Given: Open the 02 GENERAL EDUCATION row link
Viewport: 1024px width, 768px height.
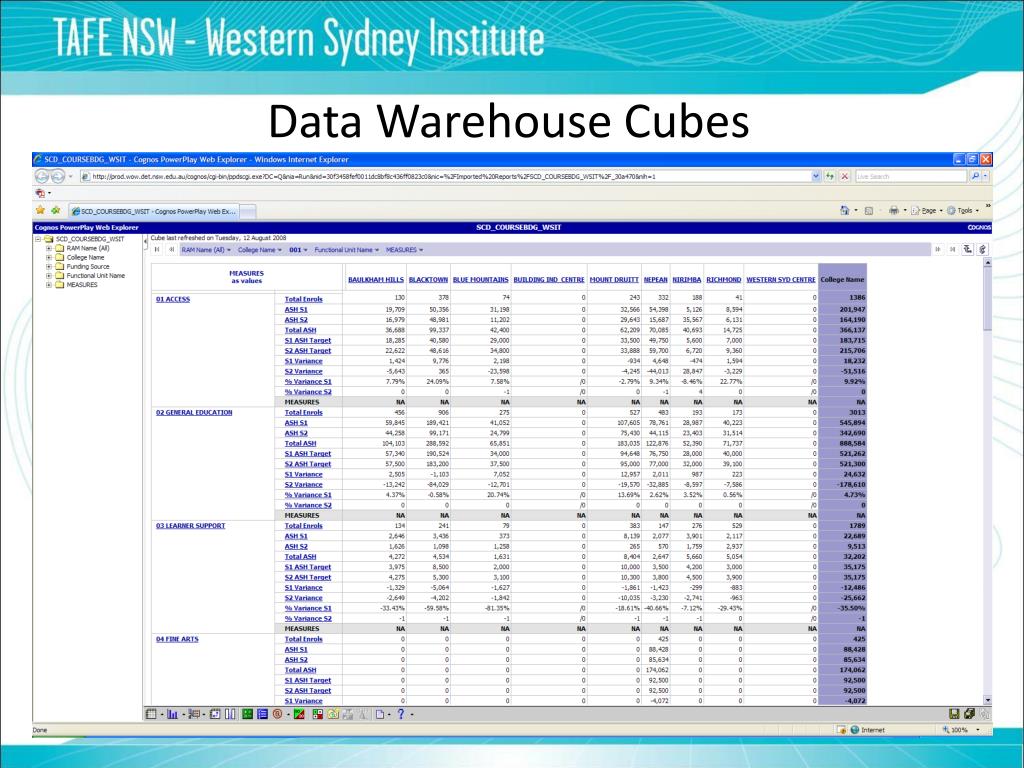Looking at the screenshot, I should click(194, 412).
